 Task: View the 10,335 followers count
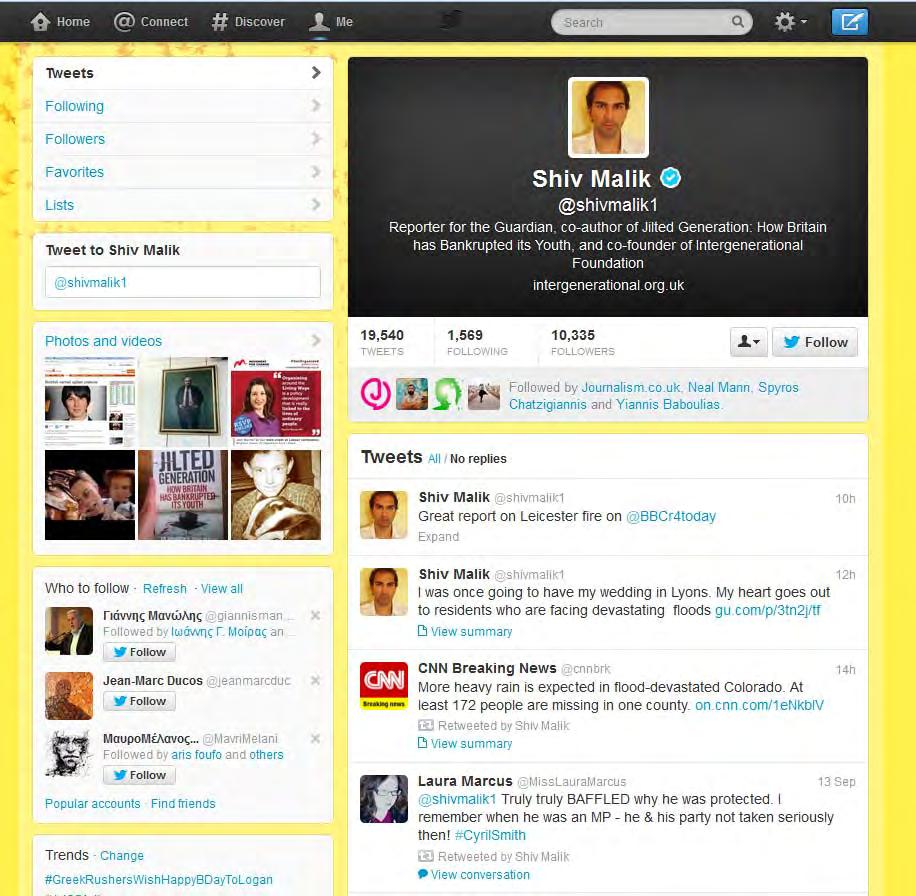pyautogui.click(x=583, y=342)
